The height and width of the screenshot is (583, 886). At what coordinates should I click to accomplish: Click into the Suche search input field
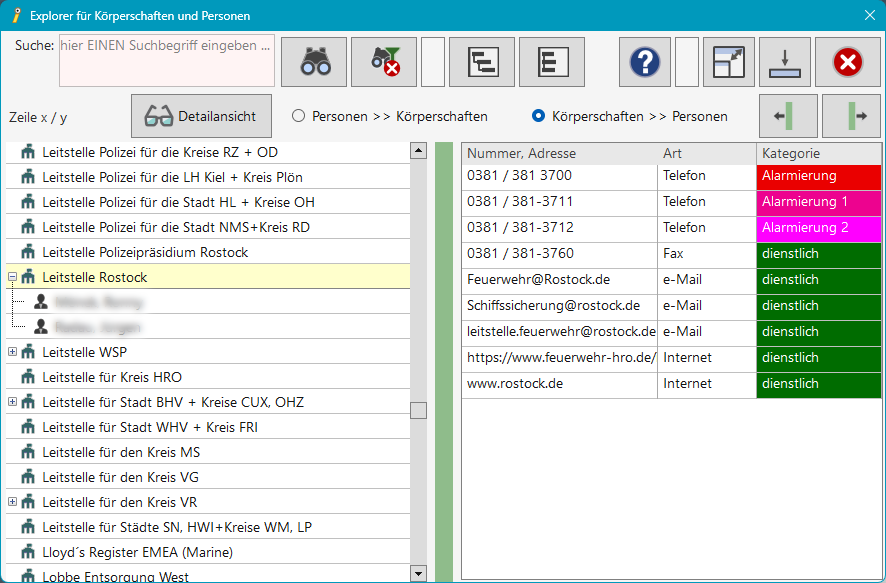(166, 62)
